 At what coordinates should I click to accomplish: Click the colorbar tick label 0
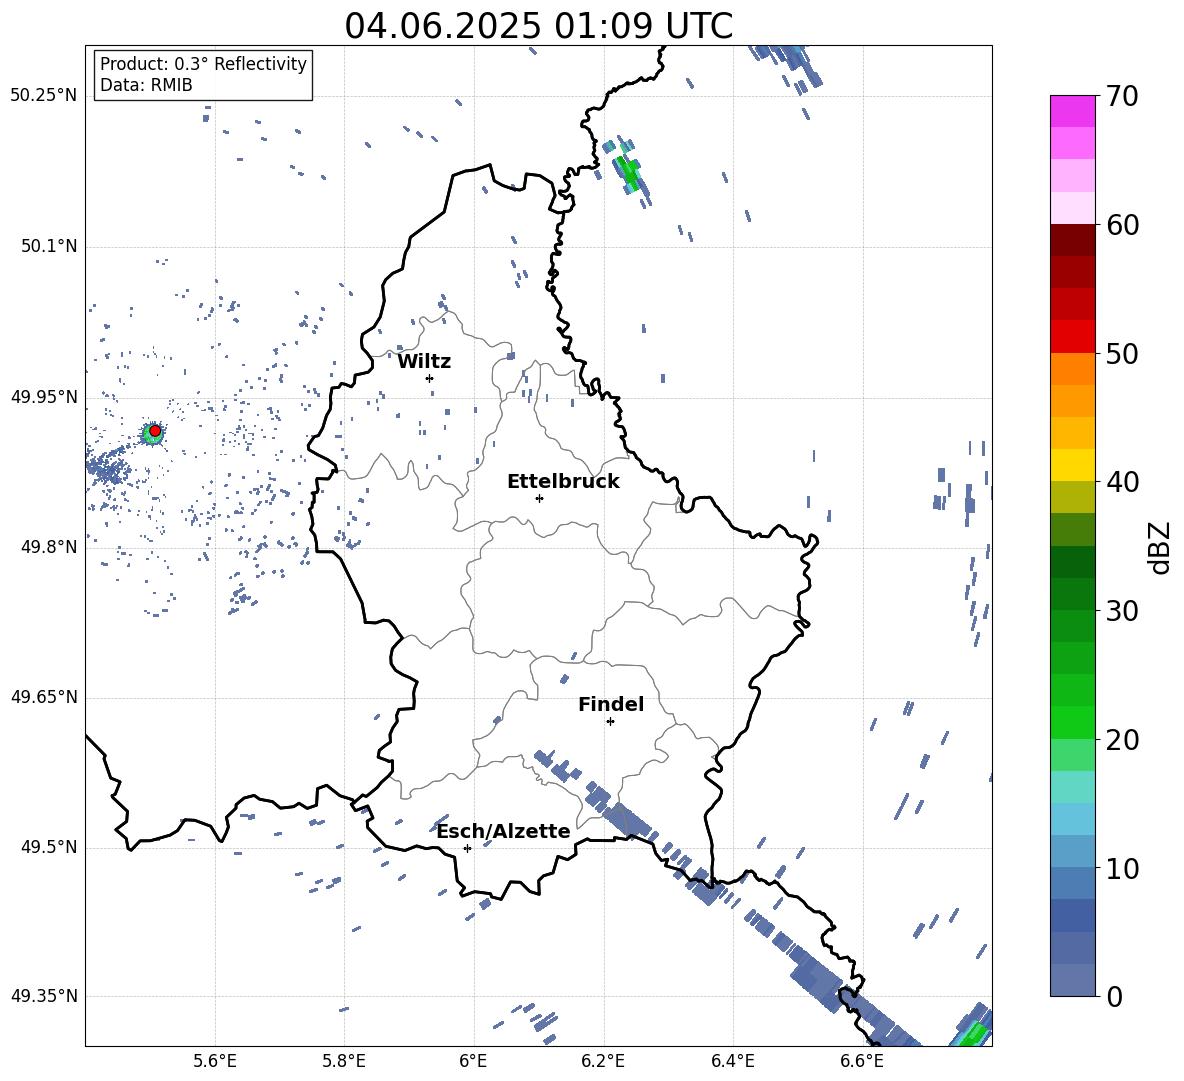pos(1114,996)
